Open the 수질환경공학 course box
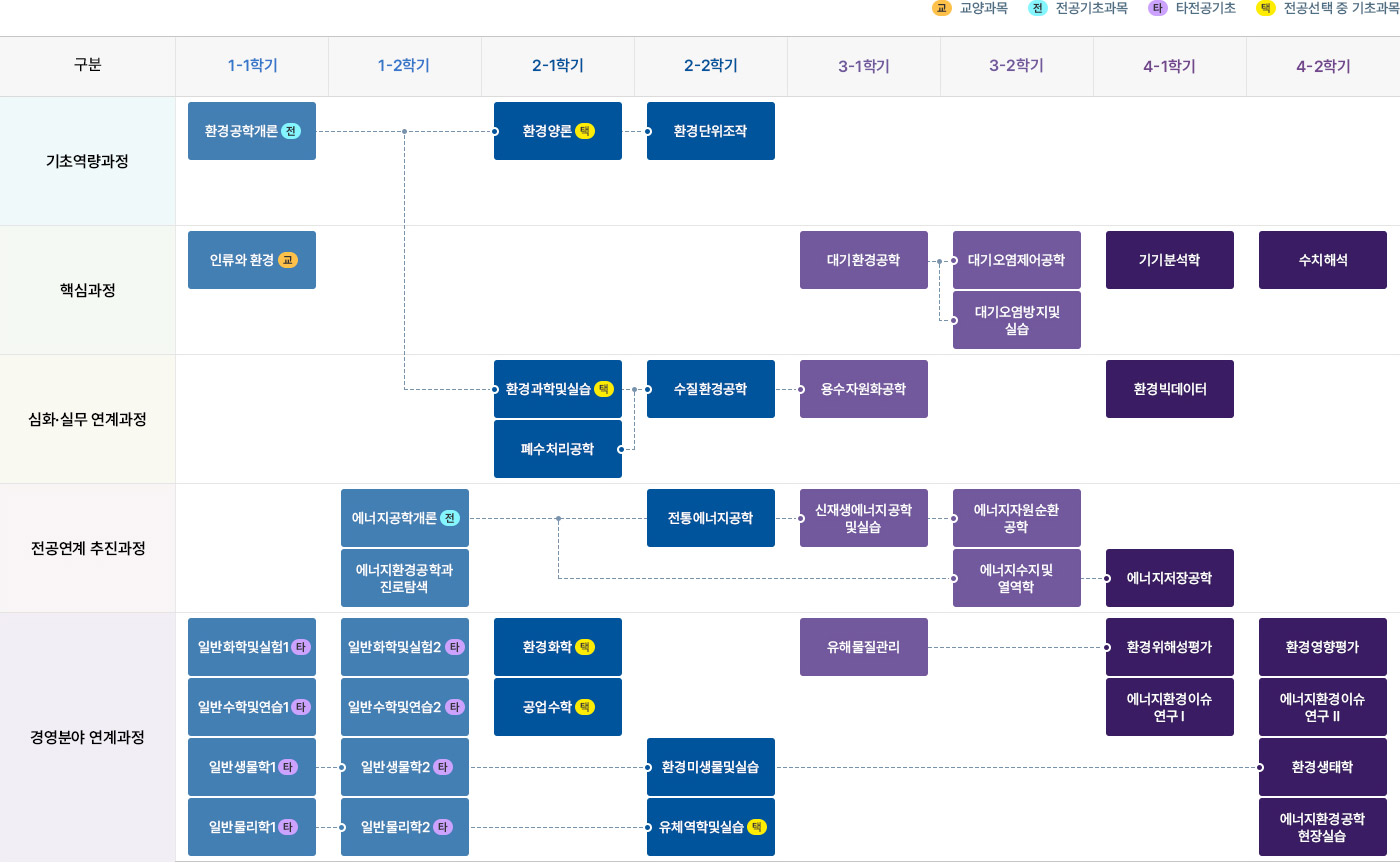1400x863 pixels. coord(711,389)
